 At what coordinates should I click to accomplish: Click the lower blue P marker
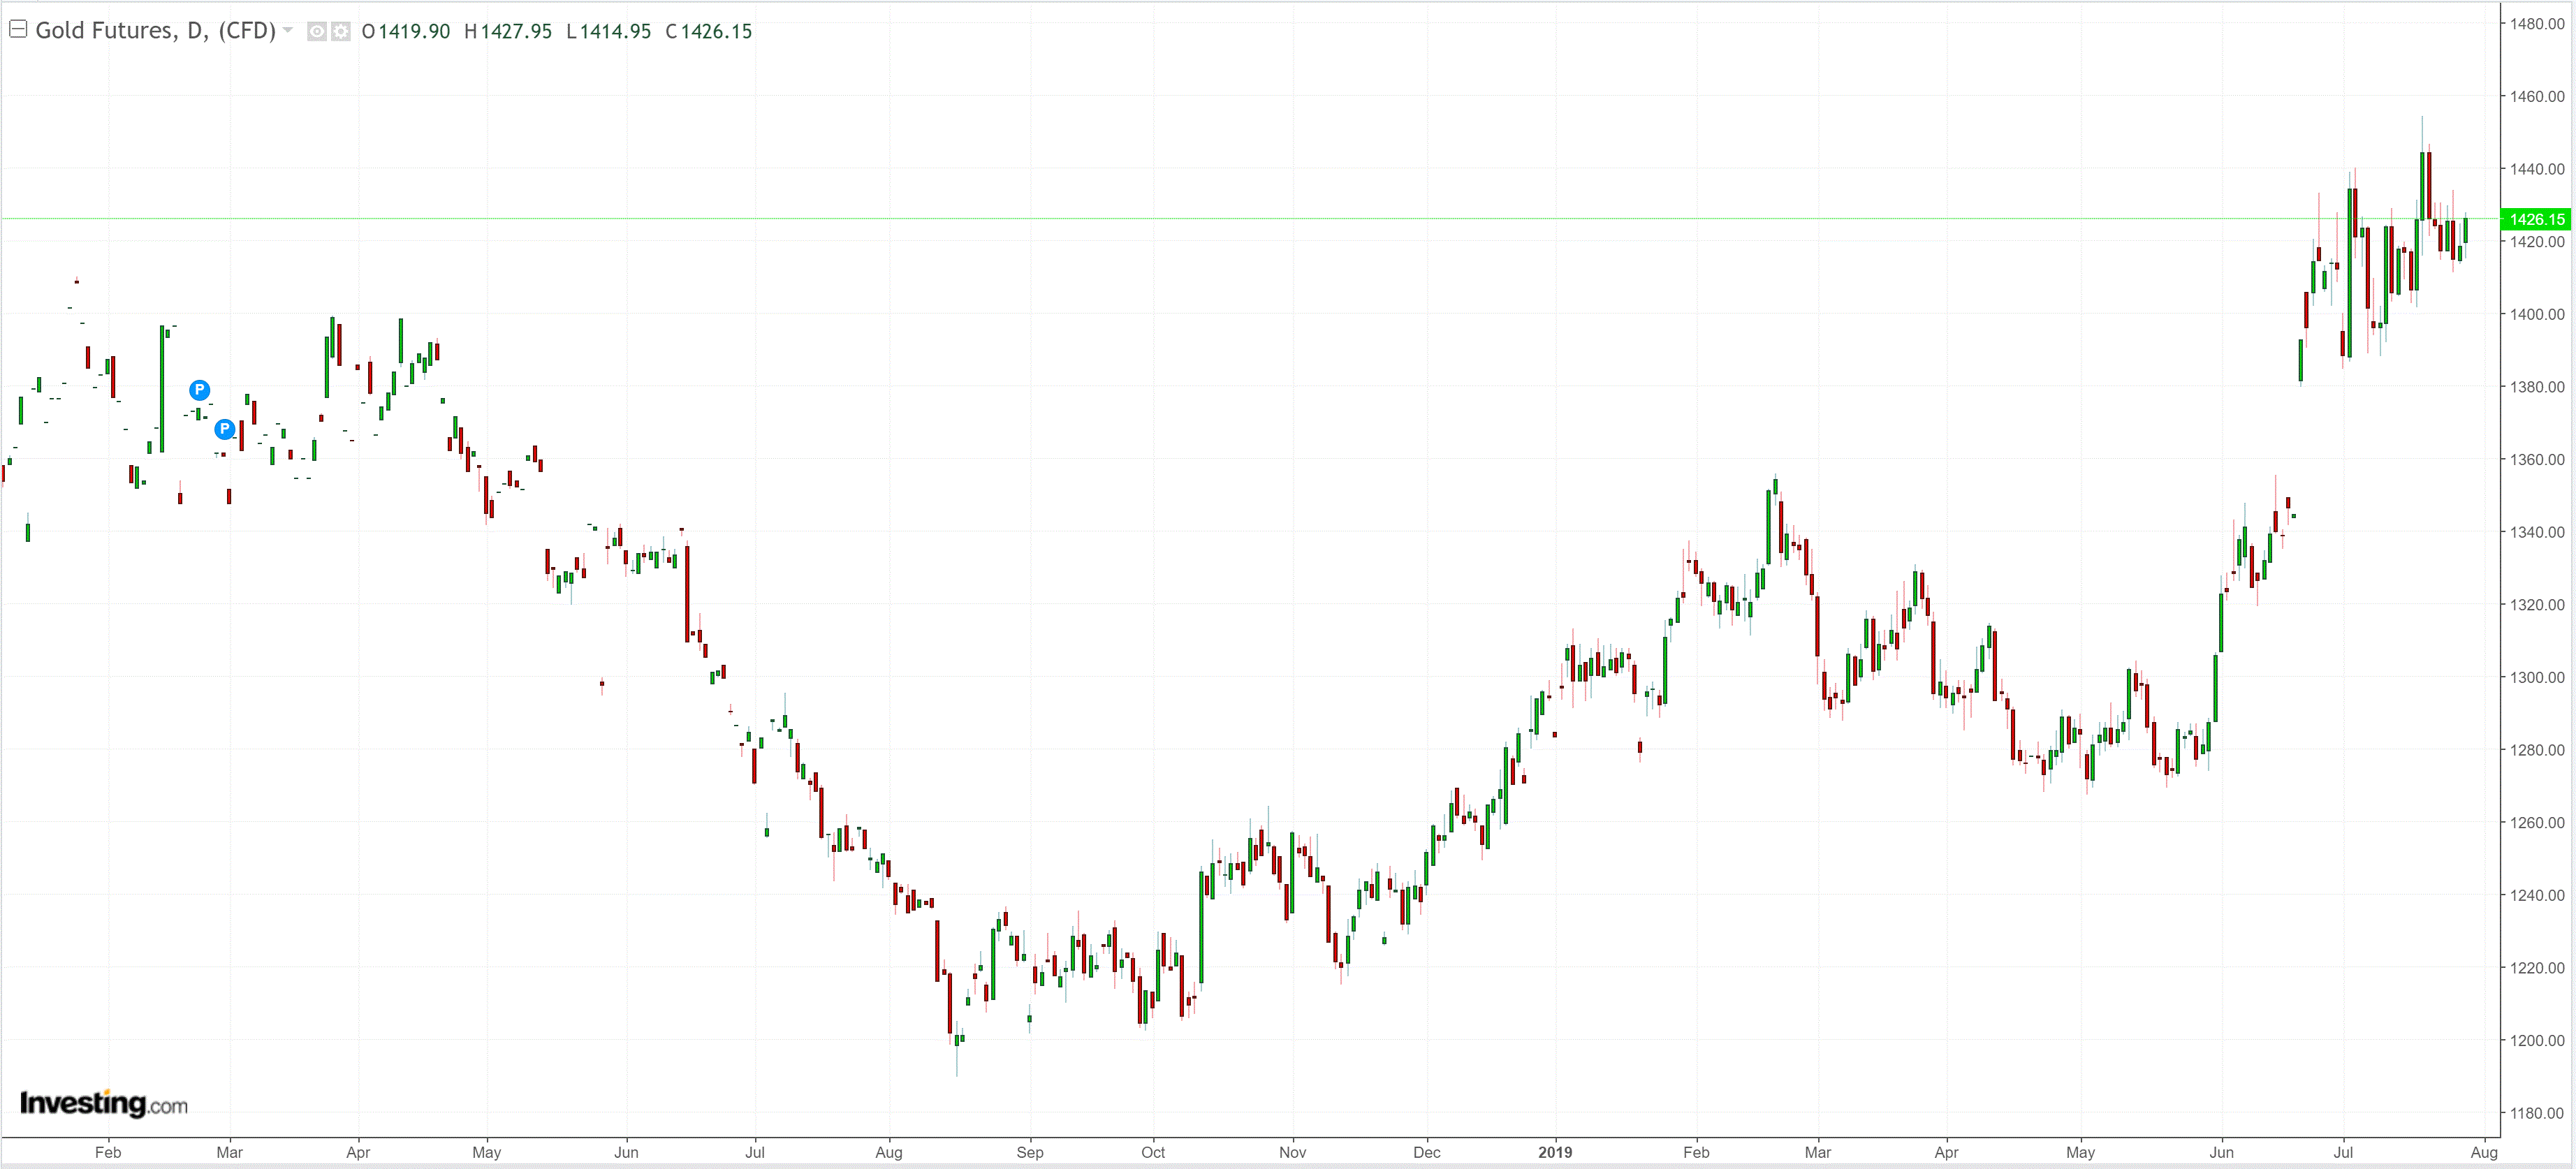[x=225, y=429]
